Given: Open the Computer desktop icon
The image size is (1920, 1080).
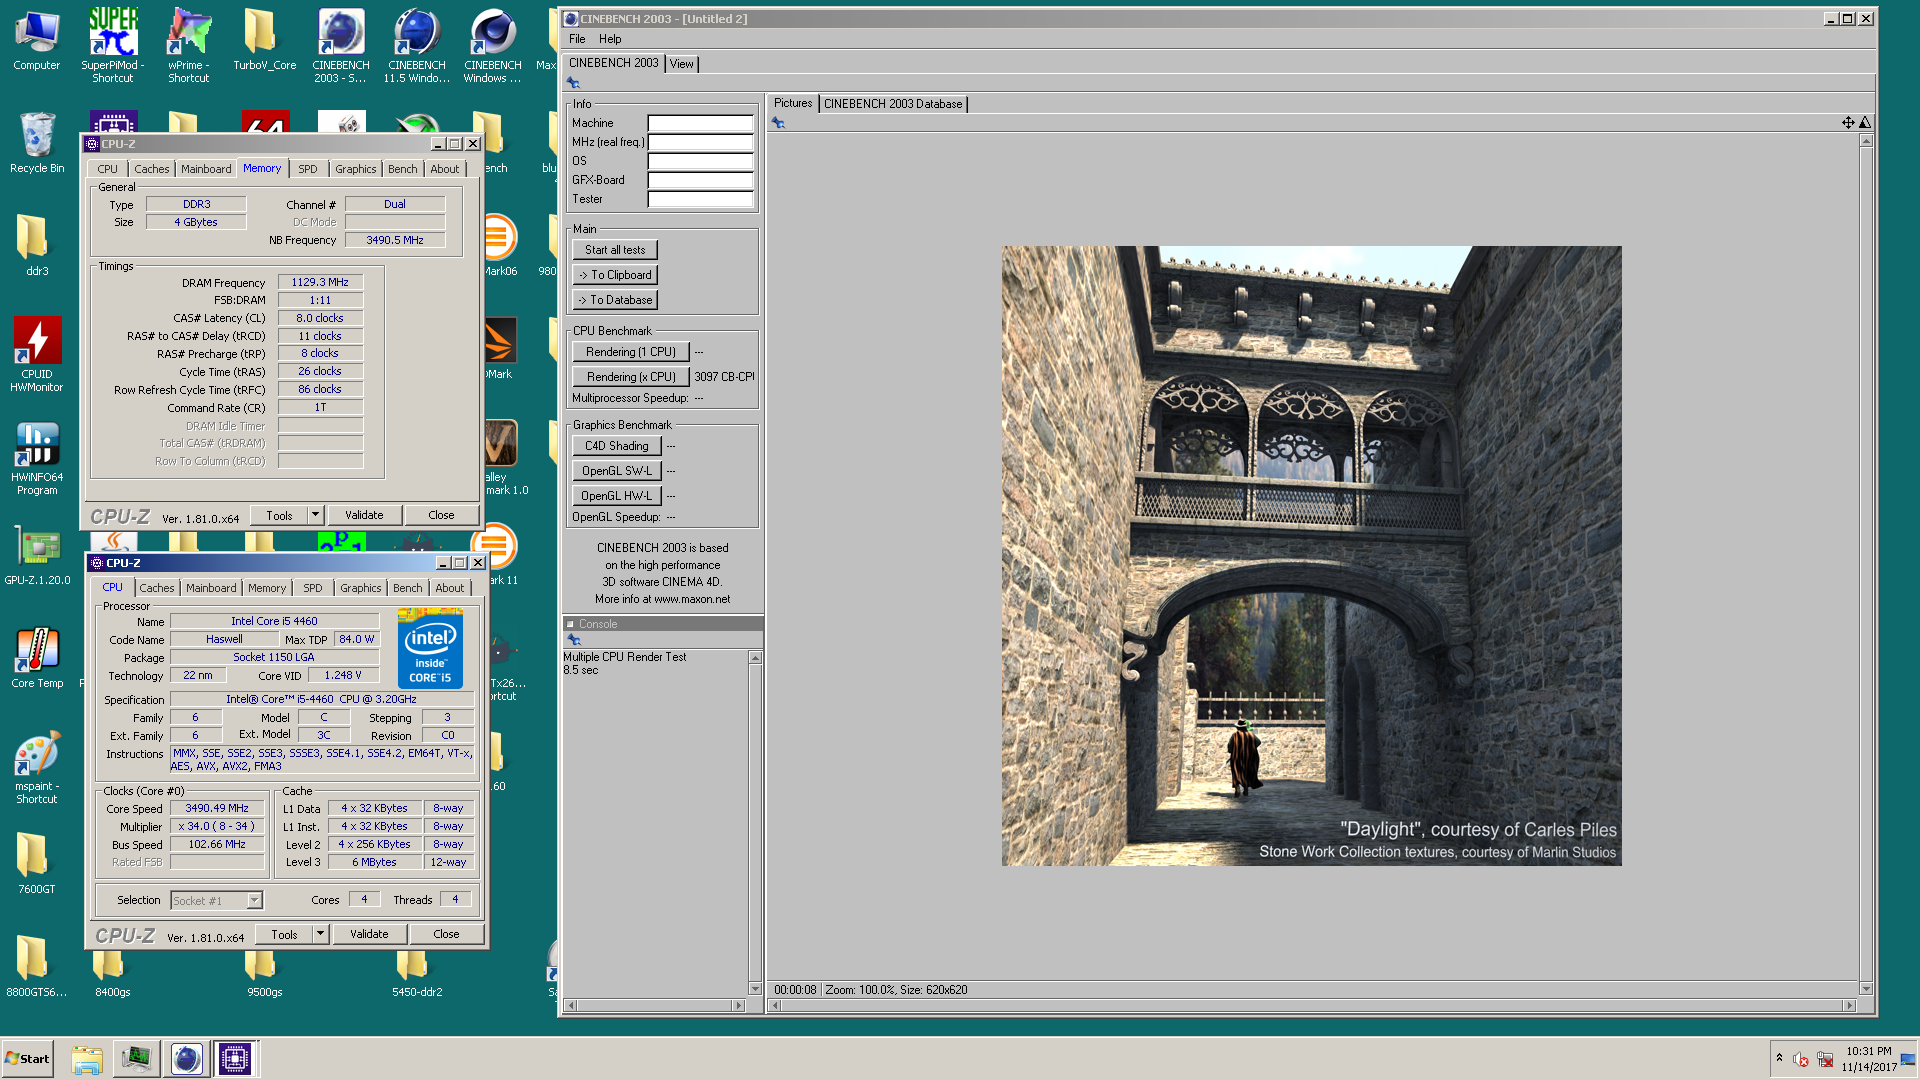Looking at the screenshot, I should [x=37, y=40].
